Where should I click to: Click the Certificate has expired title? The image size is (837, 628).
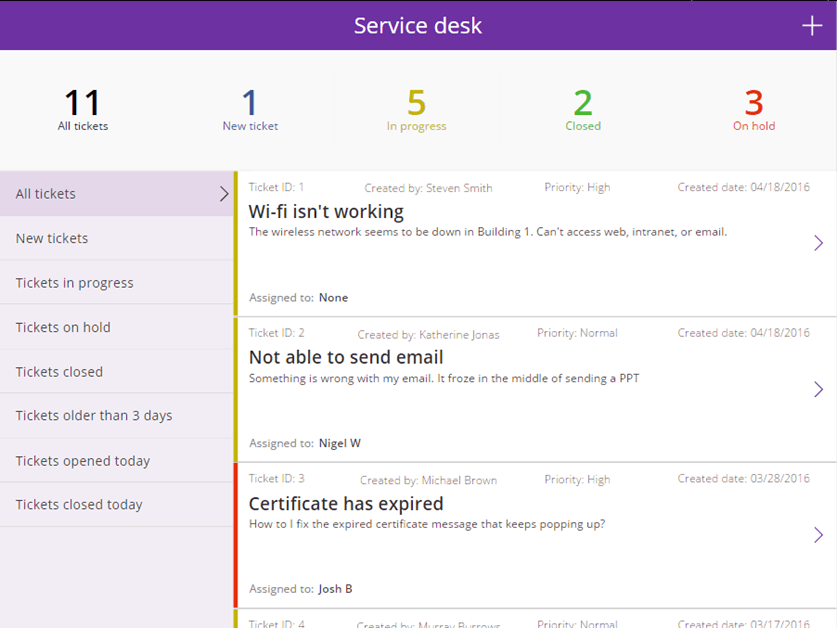[x=346, y=504]
